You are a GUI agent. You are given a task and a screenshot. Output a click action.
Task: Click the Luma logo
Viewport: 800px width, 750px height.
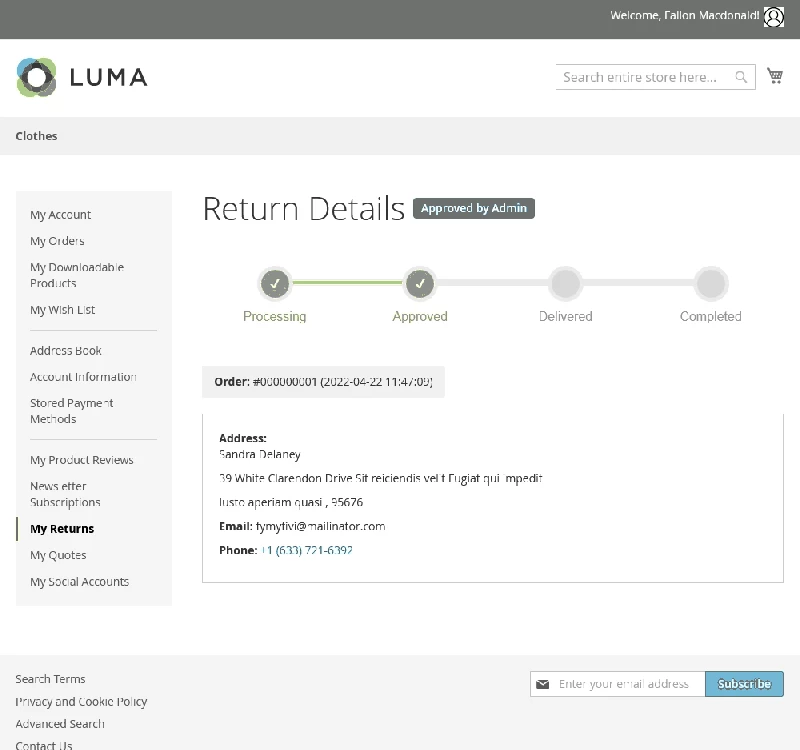tap(82, 78)
